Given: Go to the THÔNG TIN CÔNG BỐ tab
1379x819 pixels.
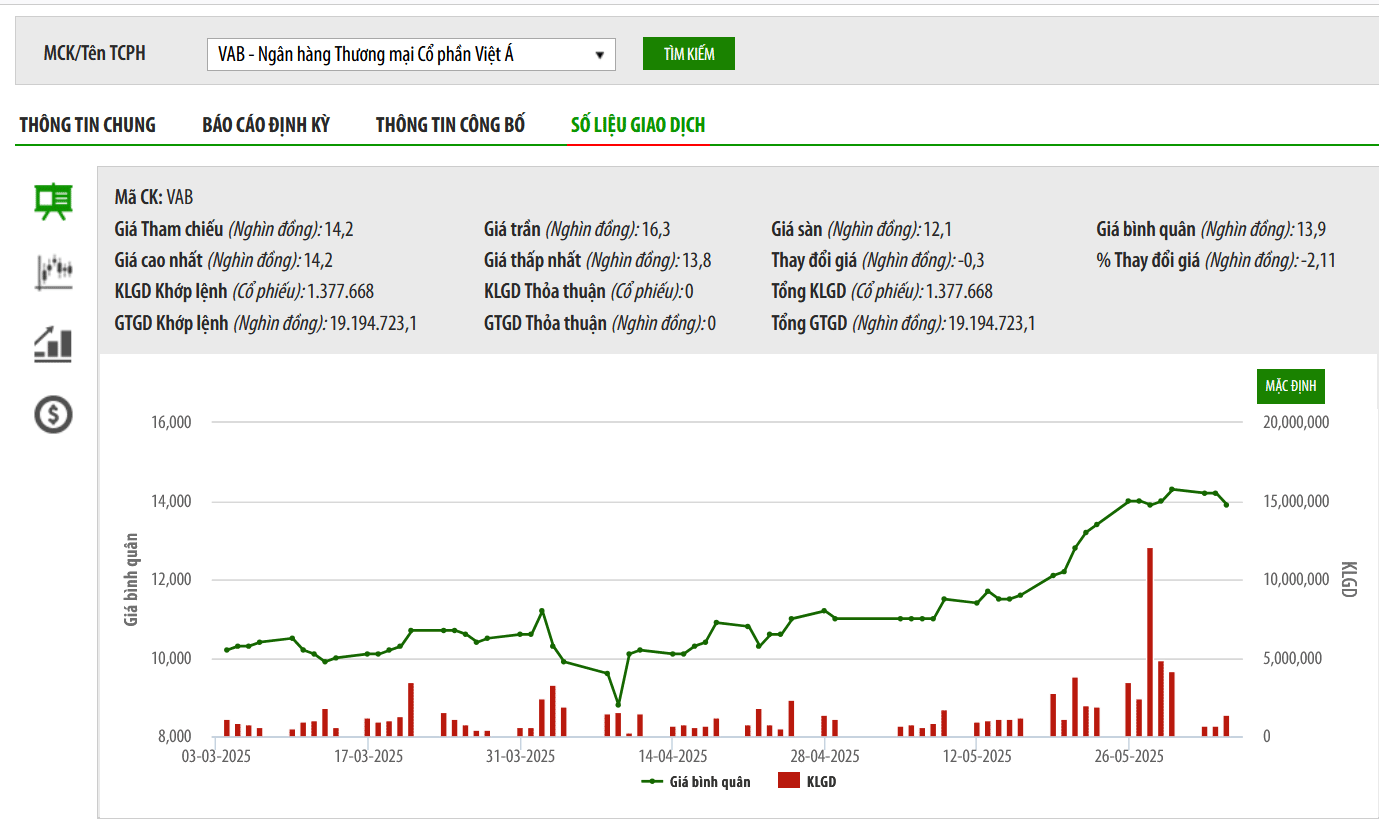Looking at the screenshot, I should (x=450, y=125).
